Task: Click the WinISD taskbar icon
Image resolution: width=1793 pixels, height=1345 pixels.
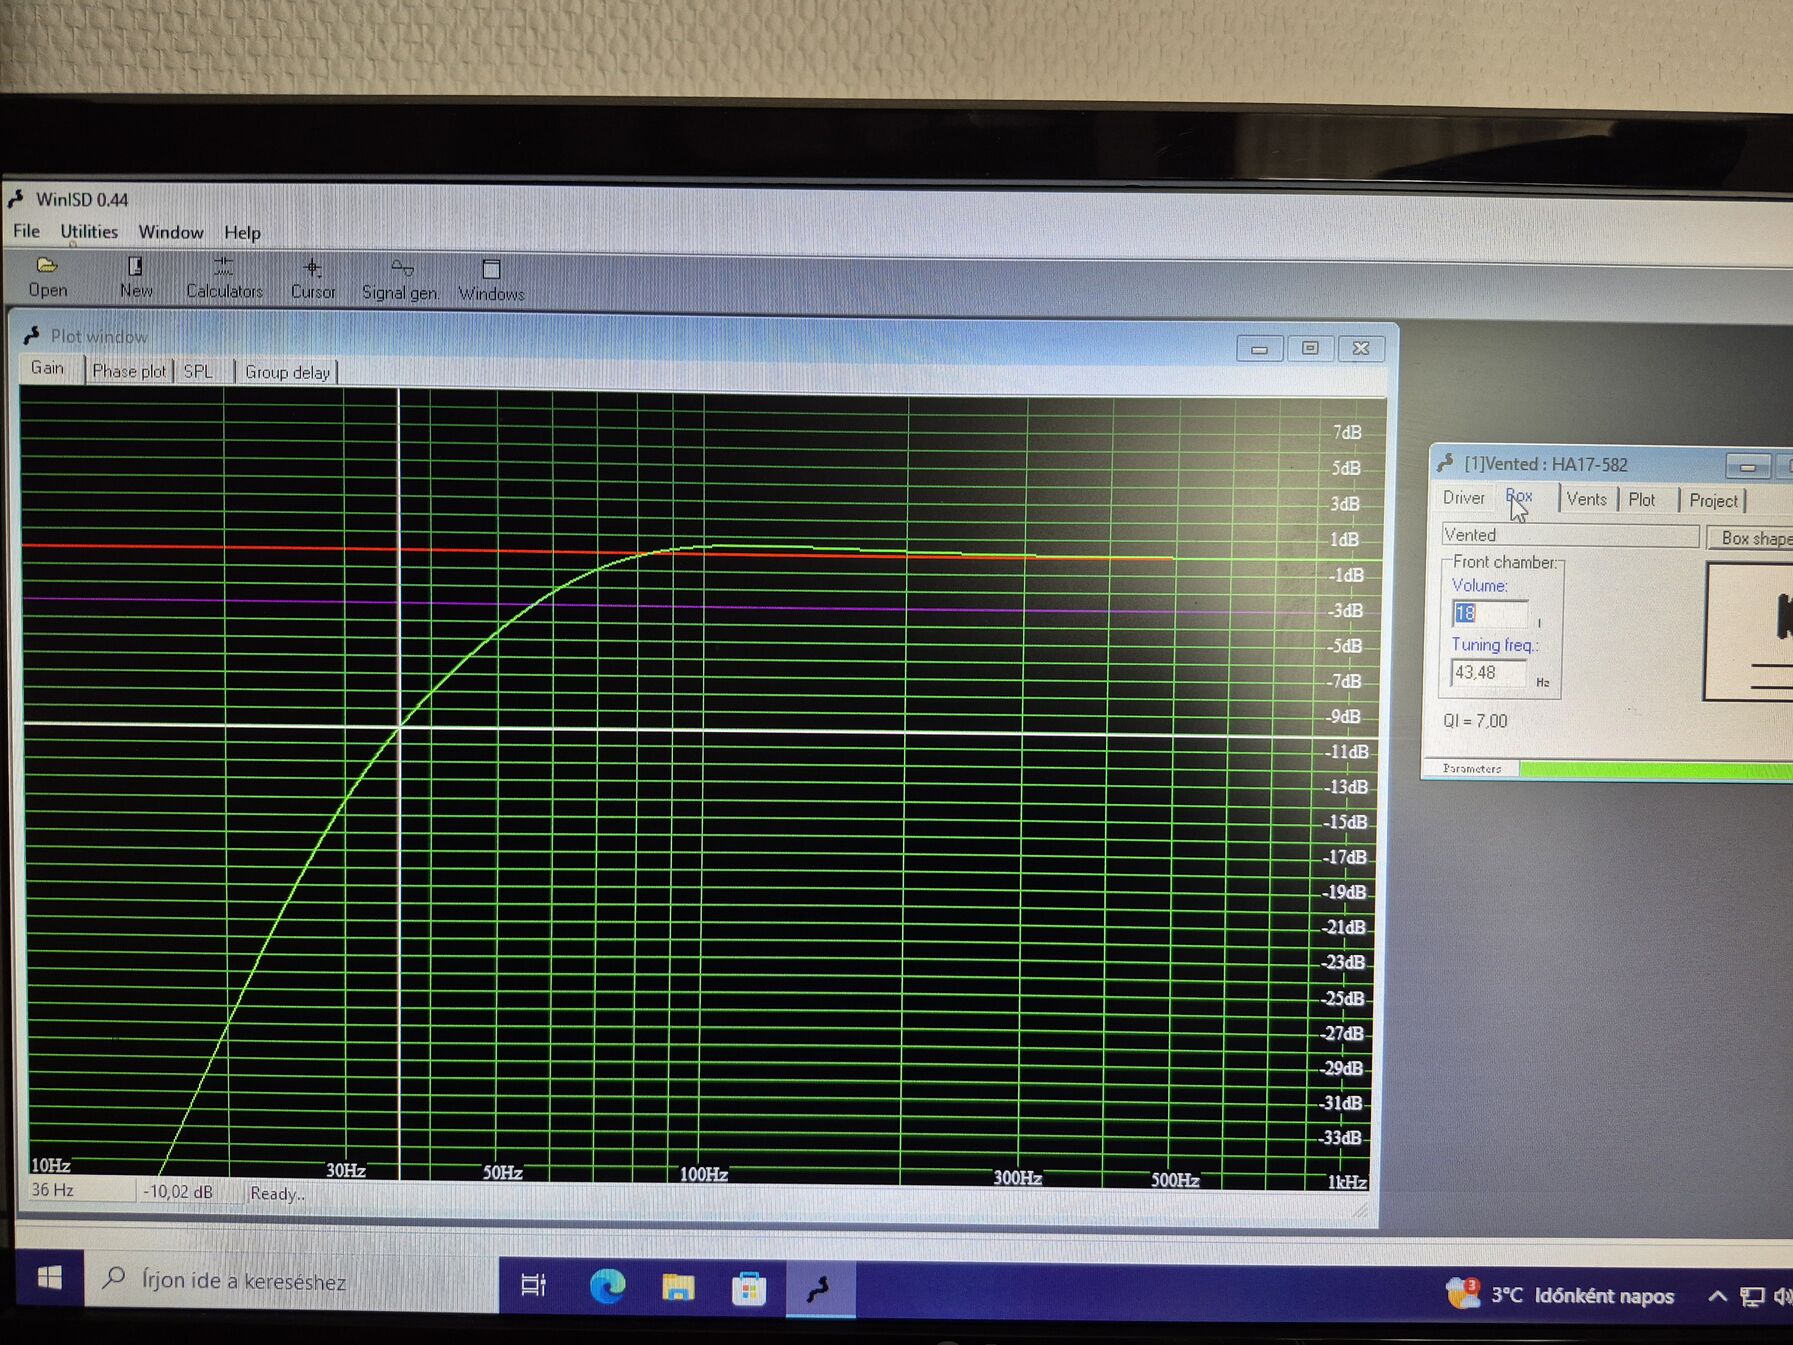Action: coord(820,1290)
